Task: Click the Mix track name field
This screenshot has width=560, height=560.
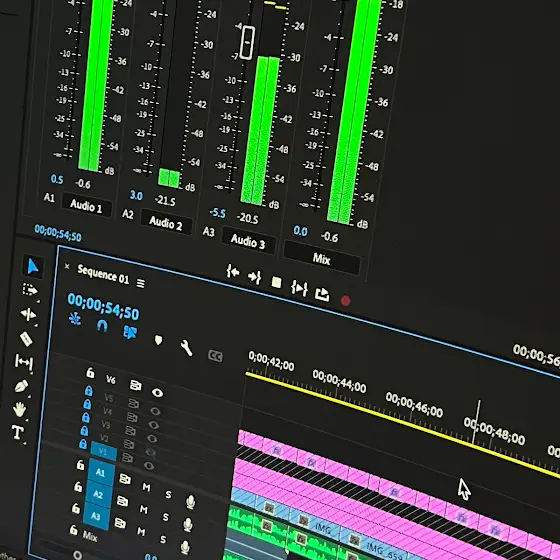Action: coord(321,258)
